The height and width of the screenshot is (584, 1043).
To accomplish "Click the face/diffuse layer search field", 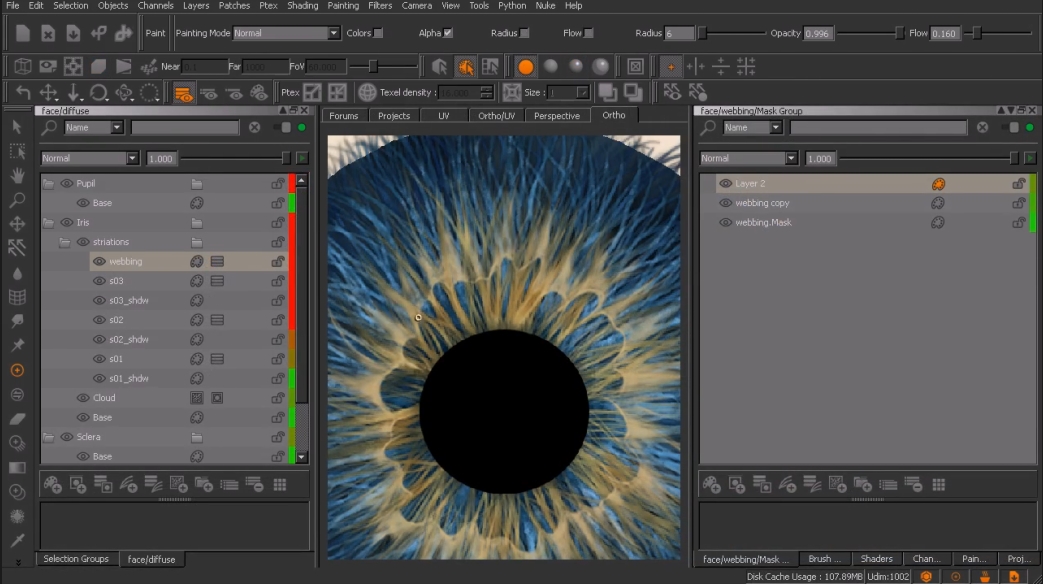I will pos(185,127).
